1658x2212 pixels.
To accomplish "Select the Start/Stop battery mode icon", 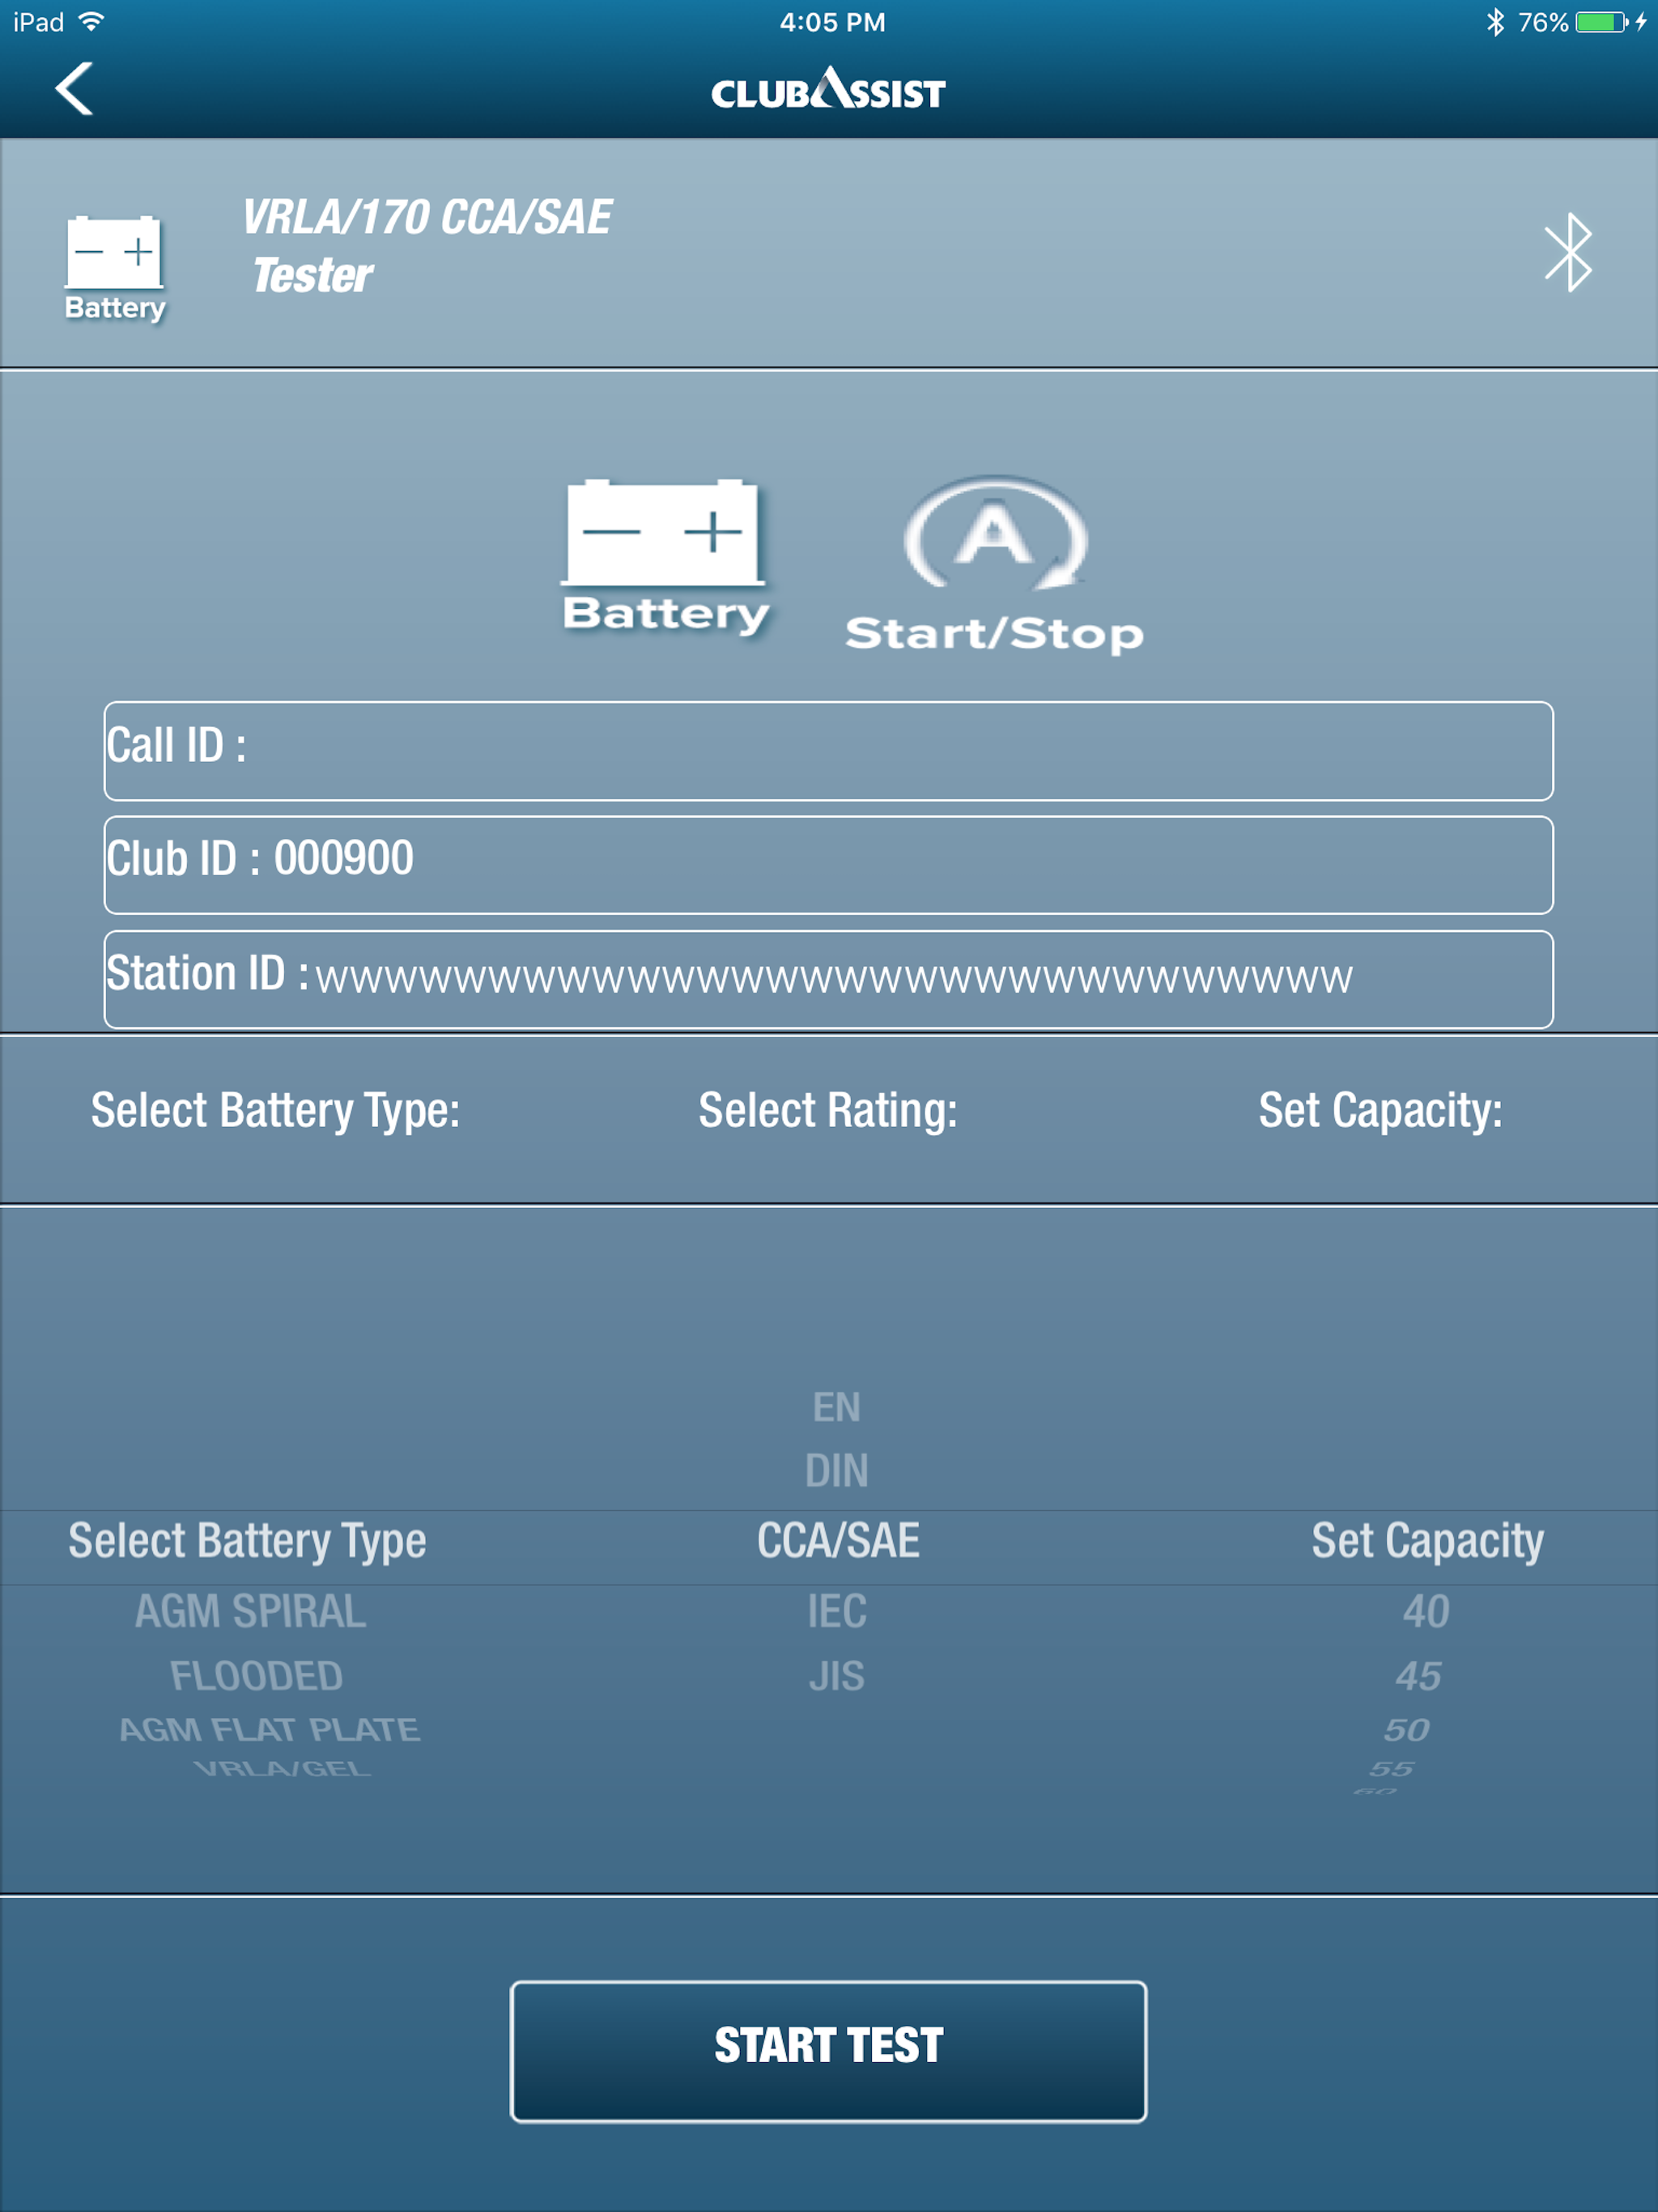I will (994, 565).
